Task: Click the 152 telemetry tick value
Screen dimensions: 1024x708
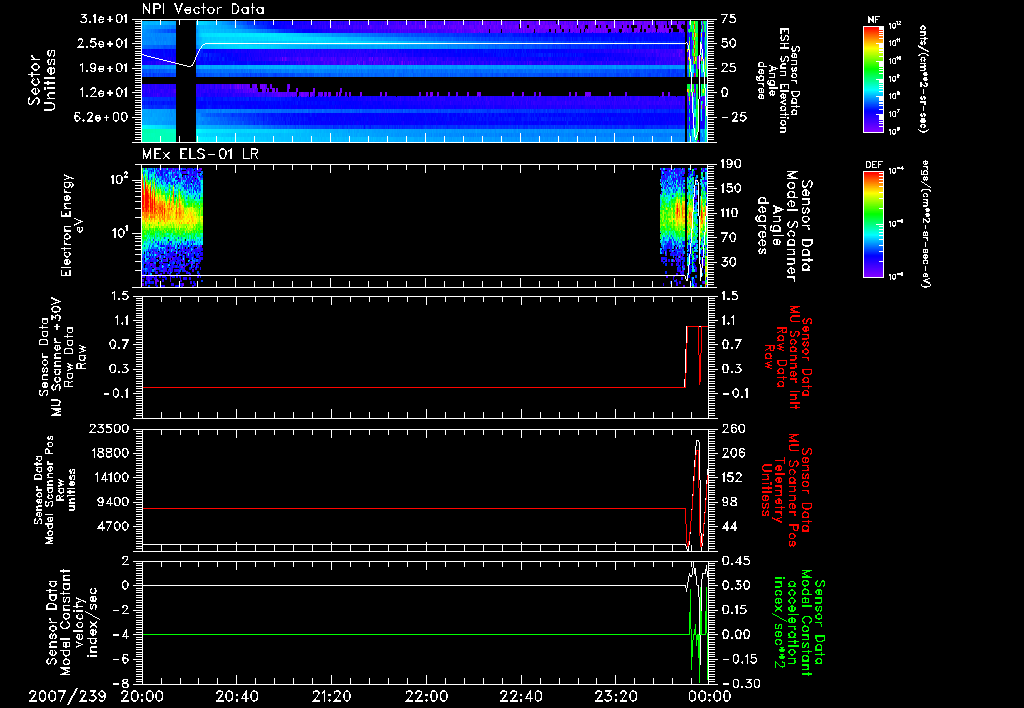Action: click(x=732, y=477)
